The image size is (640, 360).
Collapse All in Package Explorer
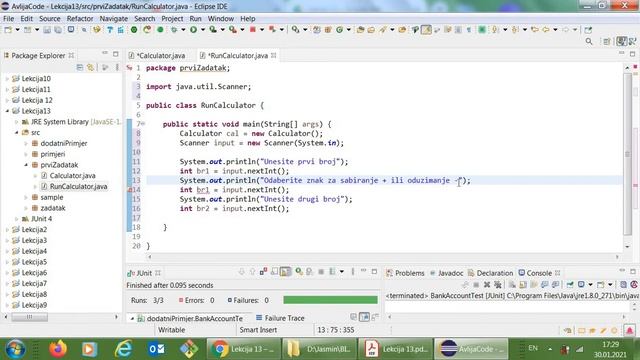[80, 67]
